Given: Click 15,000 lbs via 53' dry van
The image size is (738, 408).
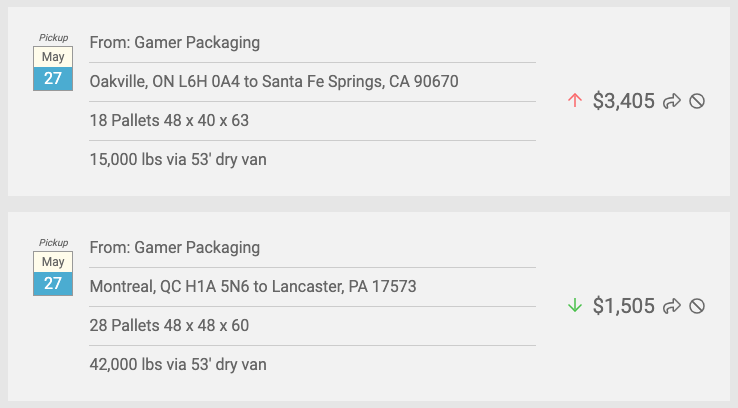Looking at the screenshot, I should click(x=178, y=160).
